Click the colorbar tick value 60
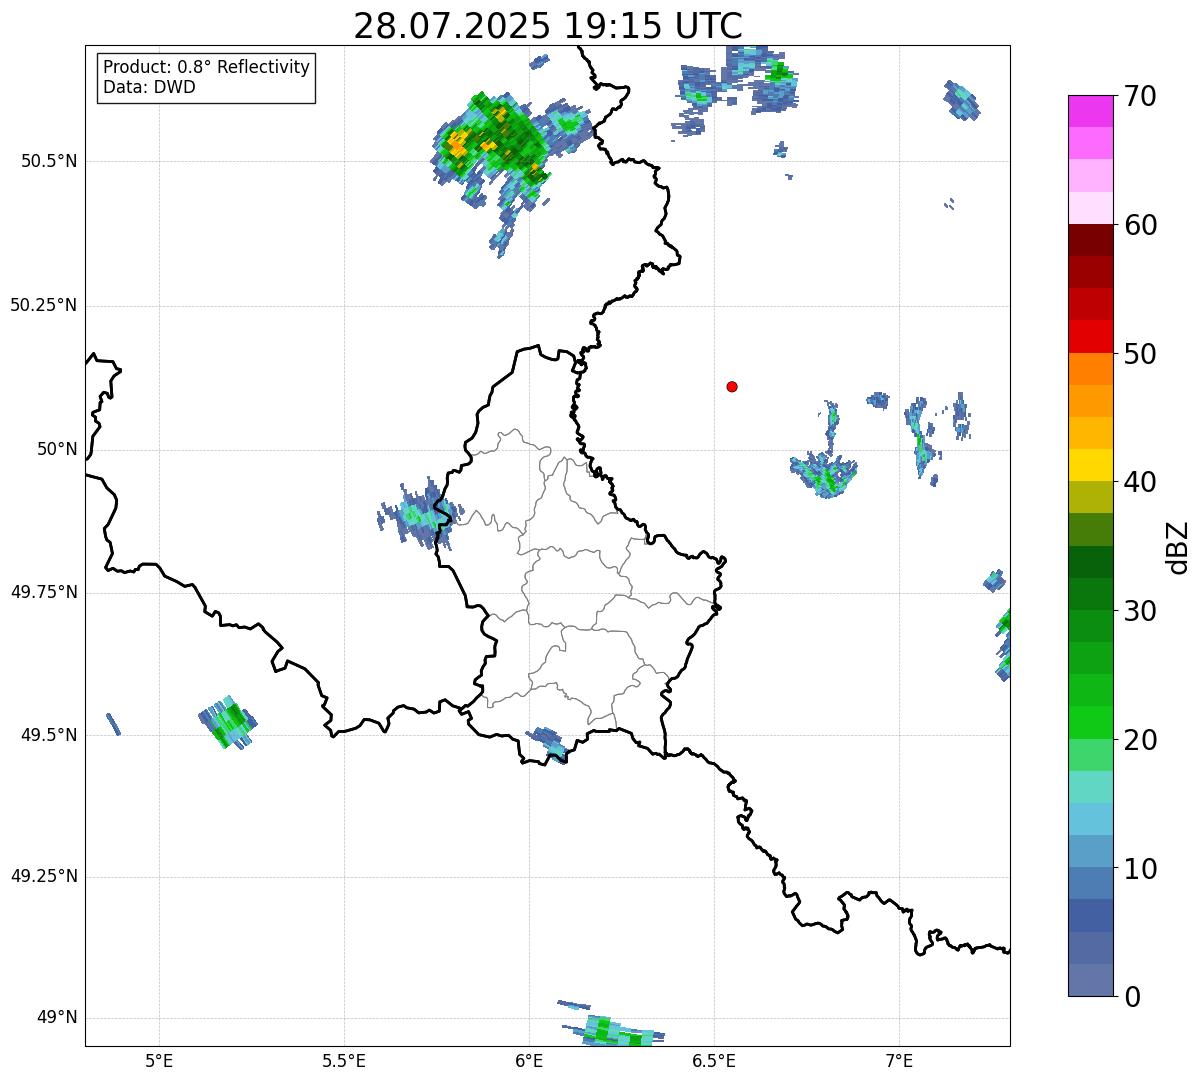1202x1081 pixels. point(1139,225)
